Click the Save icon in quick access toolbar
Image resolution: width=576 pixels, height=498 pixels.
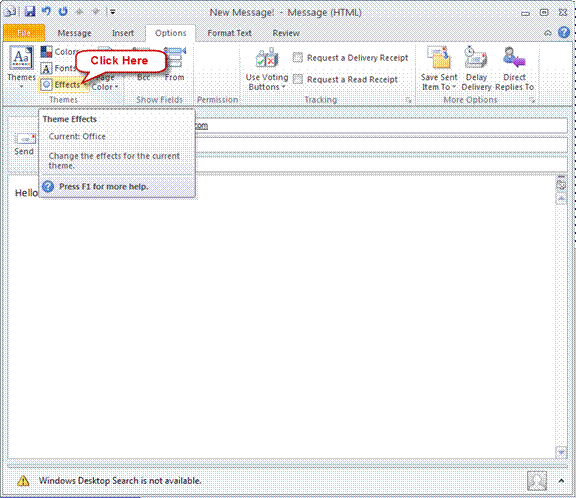pos(30,11)
